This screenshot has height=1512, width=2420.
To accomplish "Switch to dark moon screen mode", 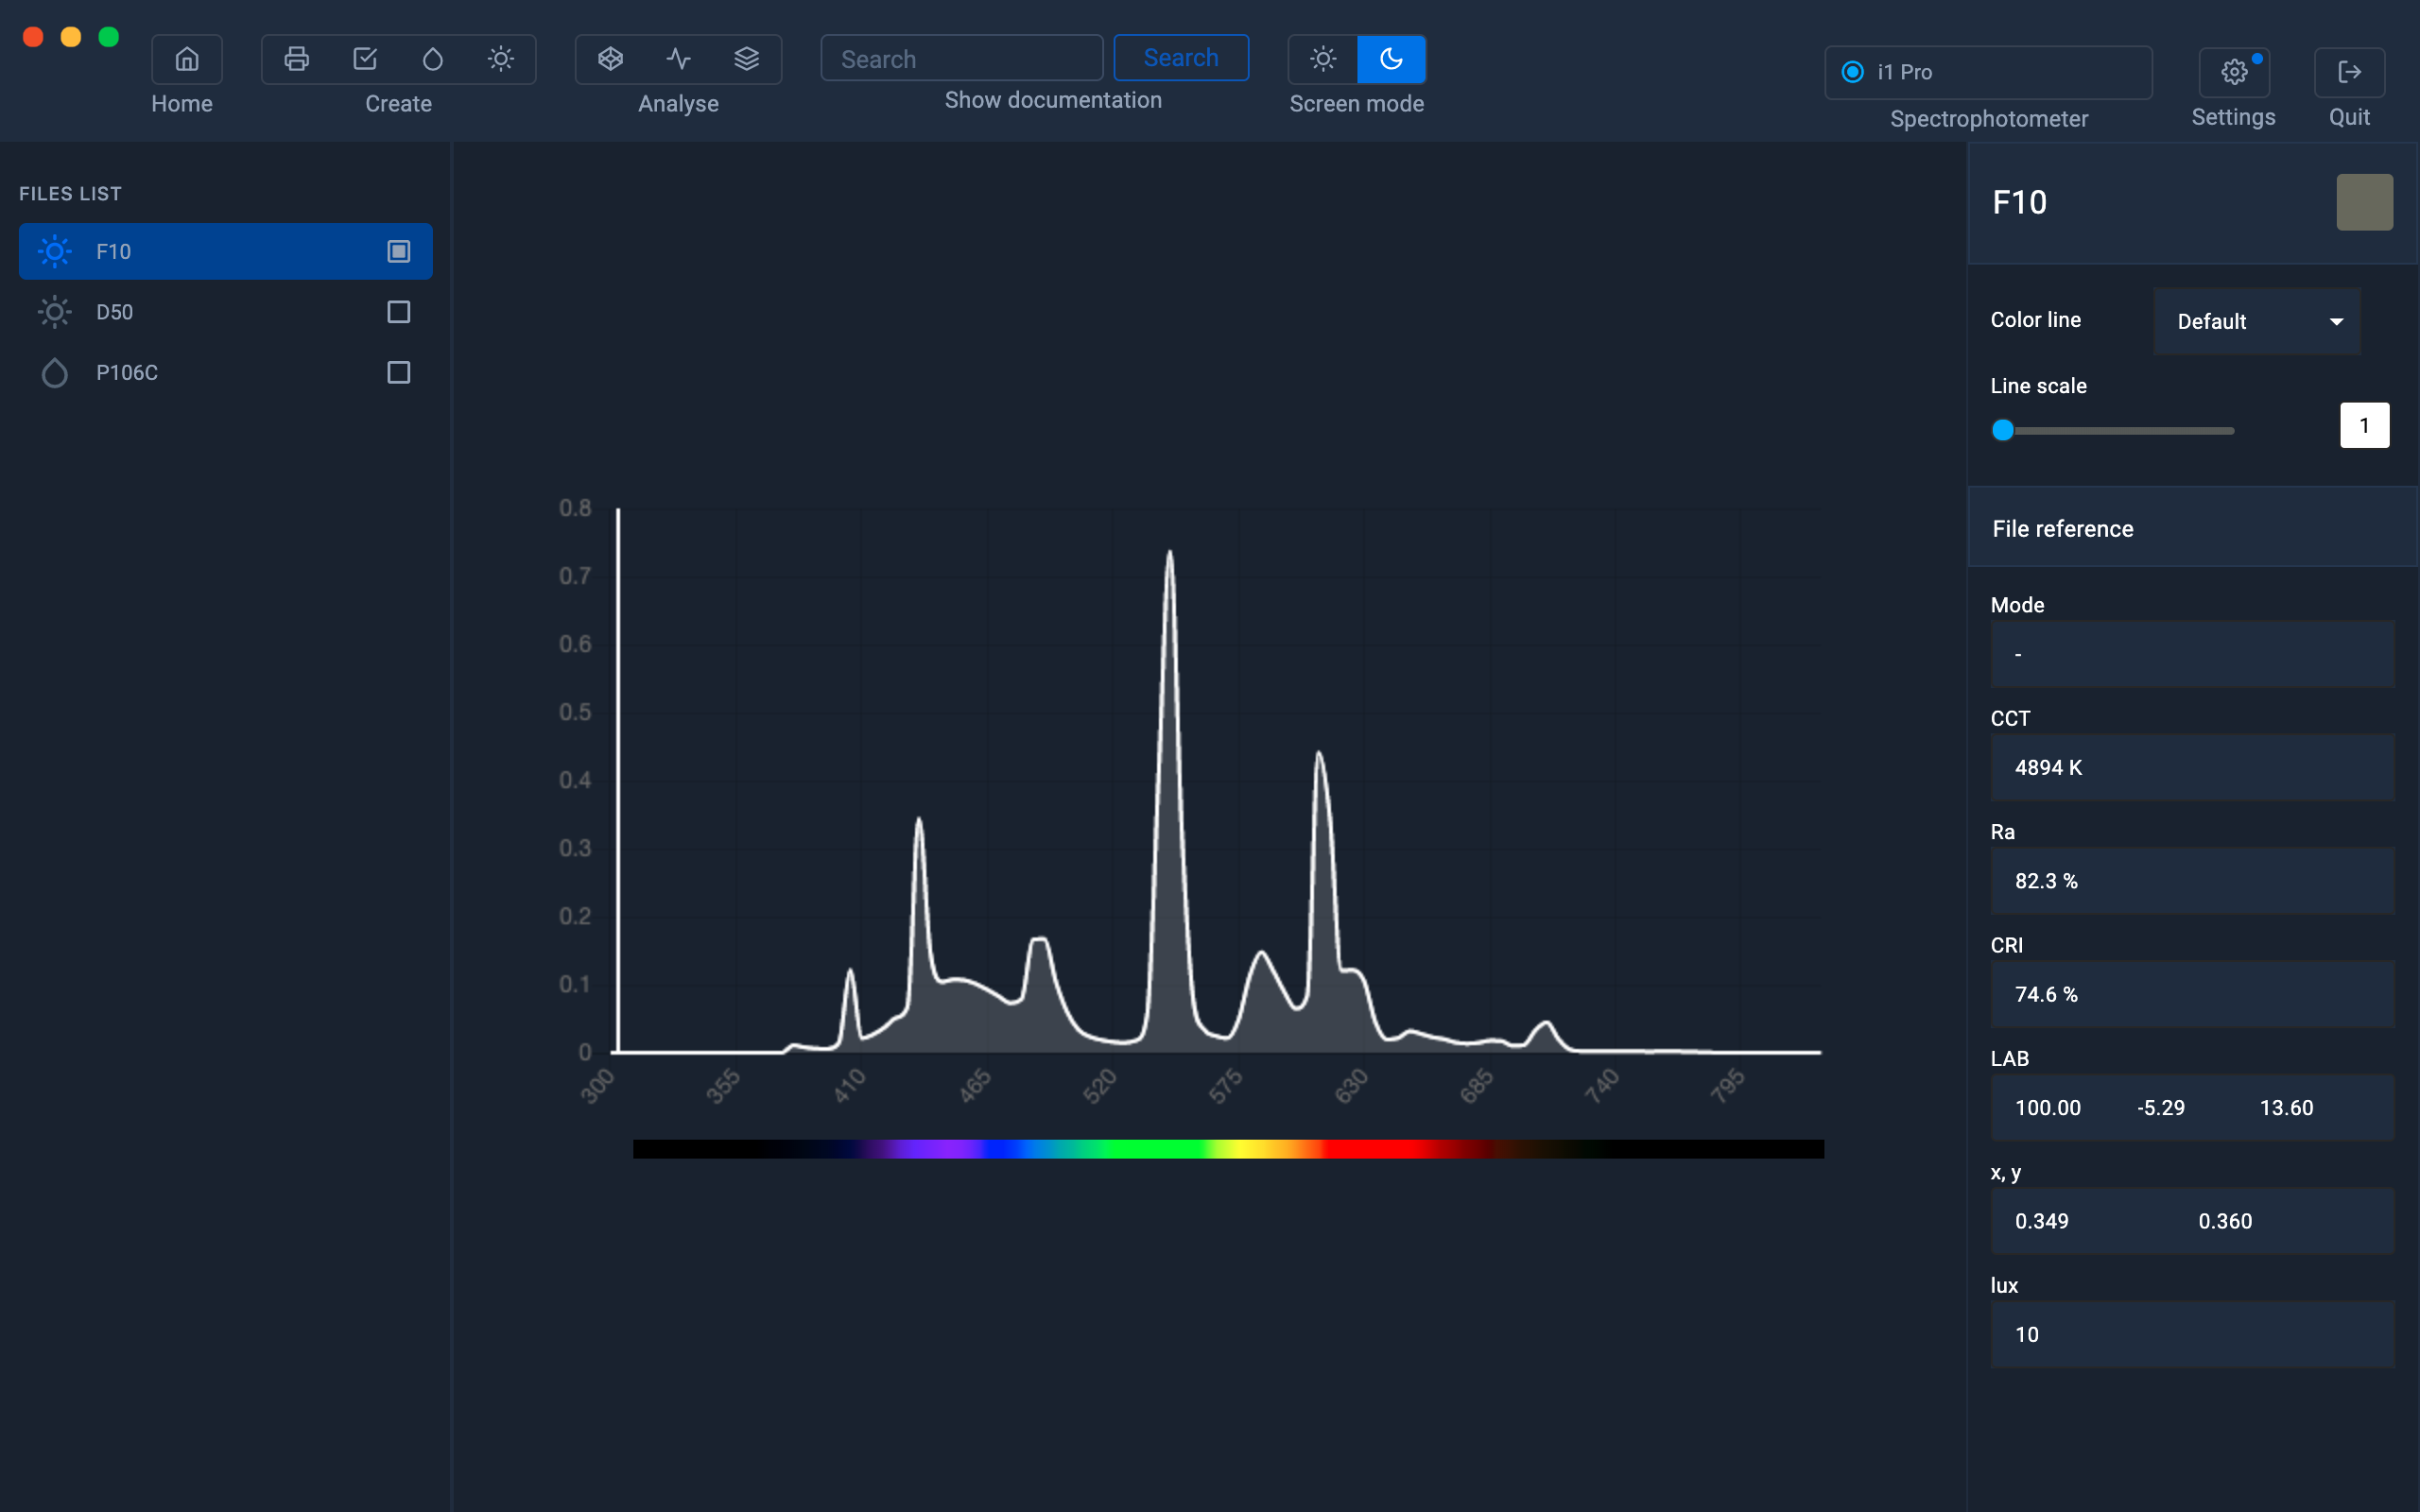I will pos(1391,59).
